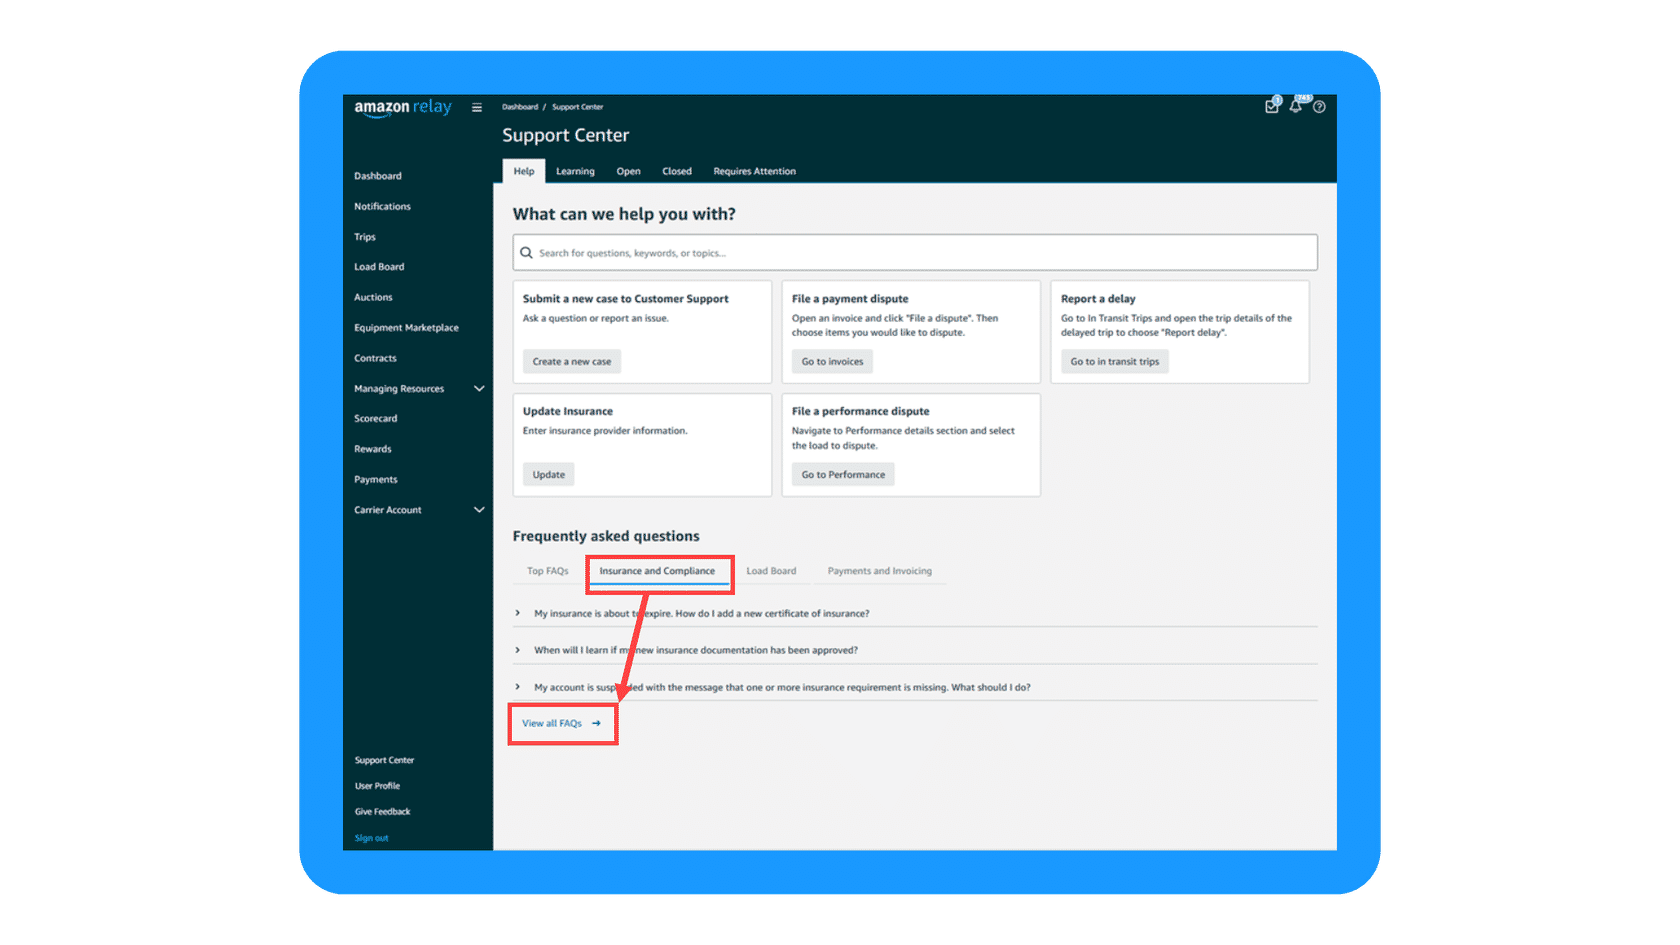Click the Create a new case button
Viewport: 1680px width, 945px height.
[x=571, y=362]
